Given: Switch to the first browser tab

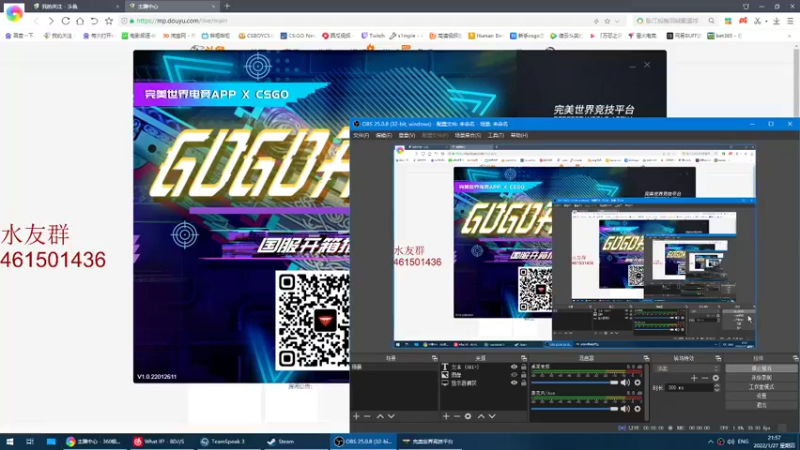Looking at the screenshot, I should [75, 6].
